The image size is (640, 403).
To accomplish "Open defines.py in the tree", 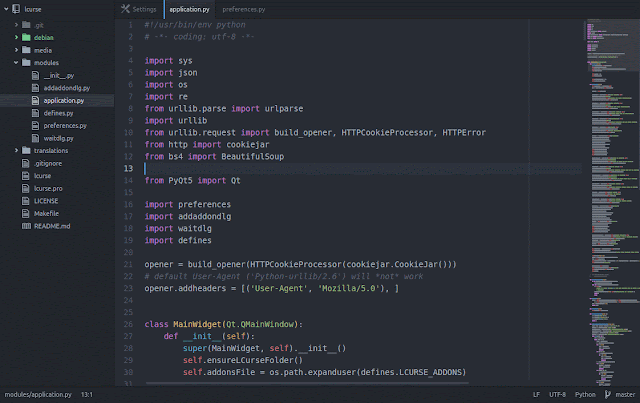I will [58, 113].
